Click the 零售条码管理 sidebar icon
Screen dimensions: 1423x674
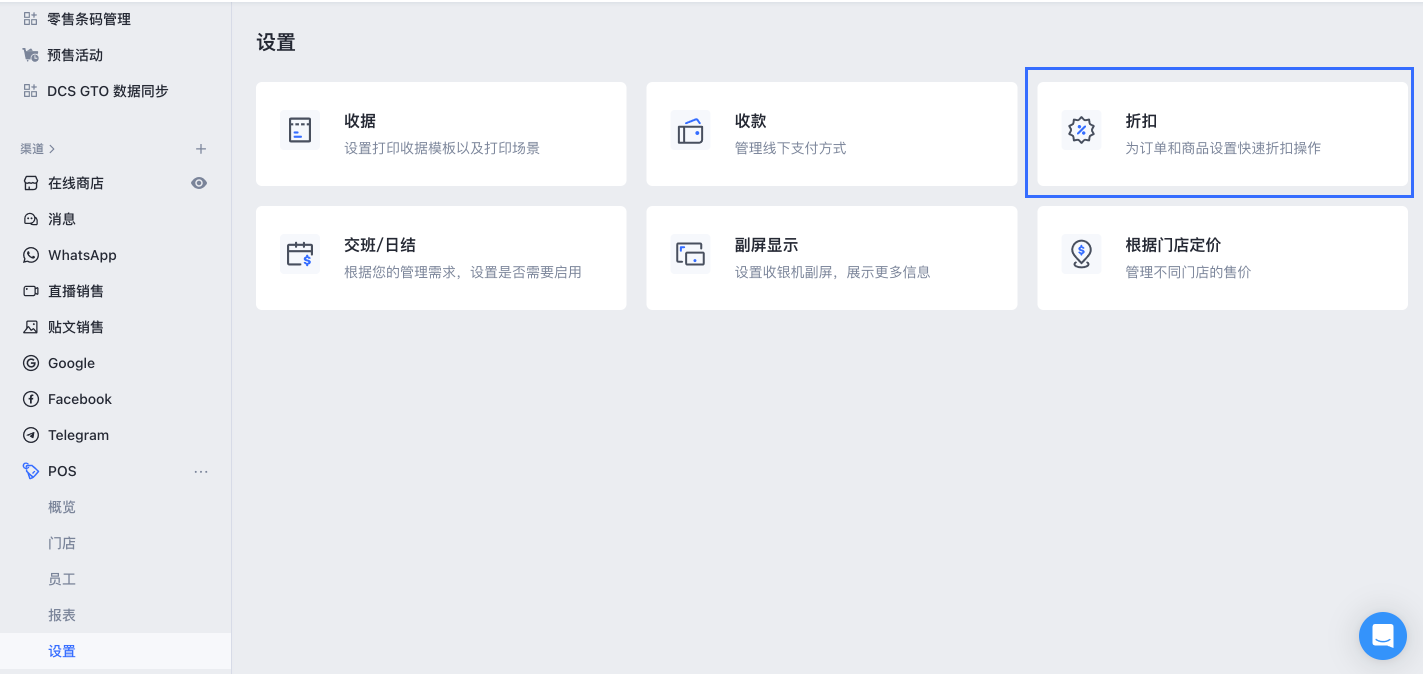coord(30,19)
